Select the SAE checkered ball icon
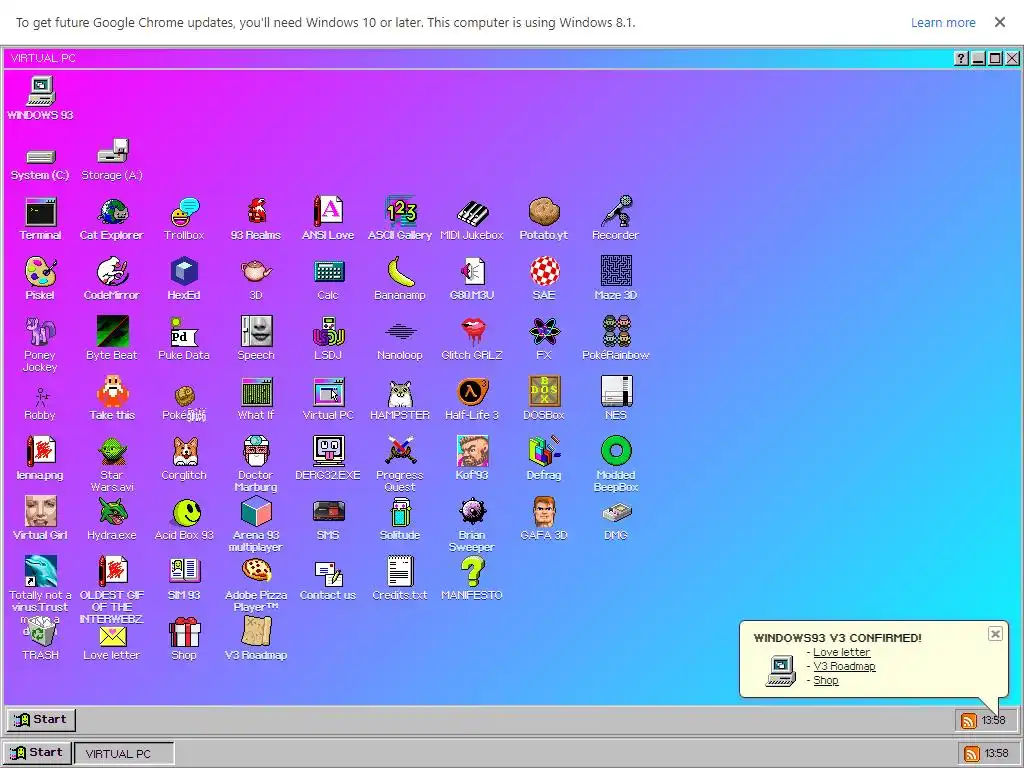Viewport: 1024px width, 768px height. (544, 279)
